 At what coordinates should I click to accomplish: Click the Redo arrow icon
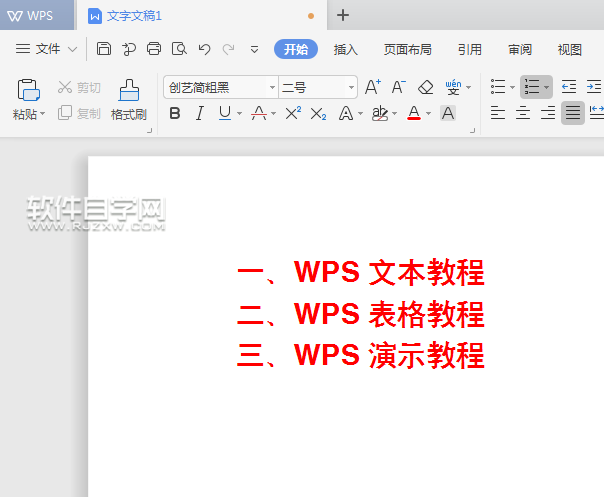point(229,49)
